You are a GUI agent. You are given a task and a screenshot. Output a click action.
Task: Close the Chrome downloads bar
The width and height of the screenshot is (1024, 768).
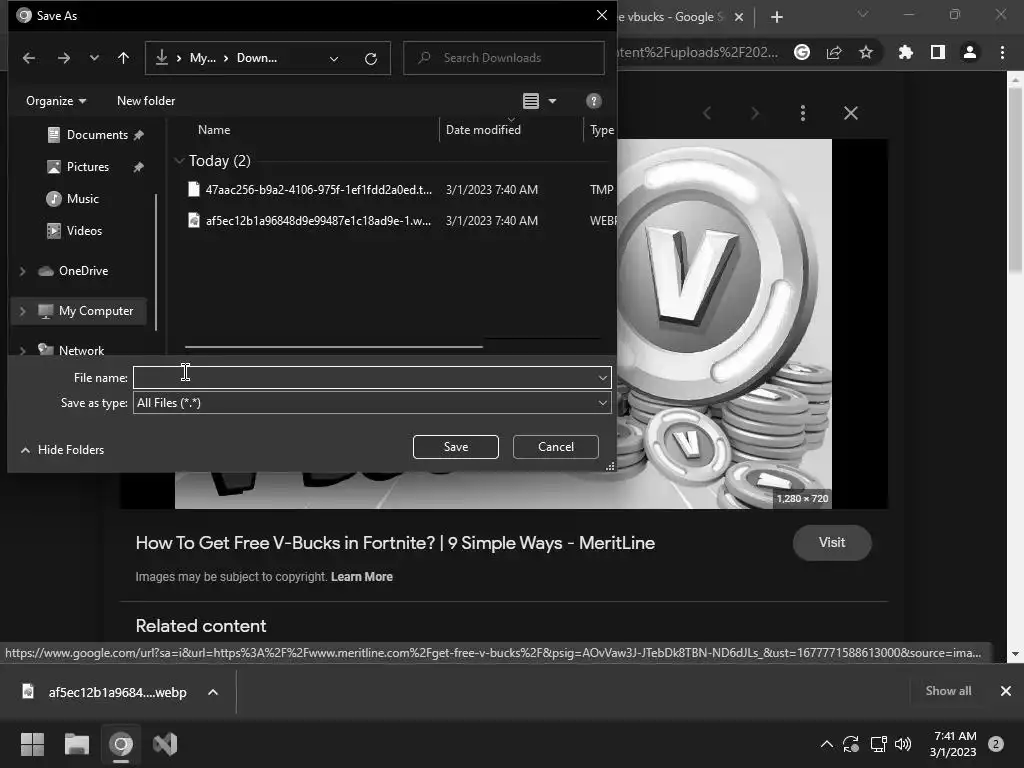(1006, 691)
